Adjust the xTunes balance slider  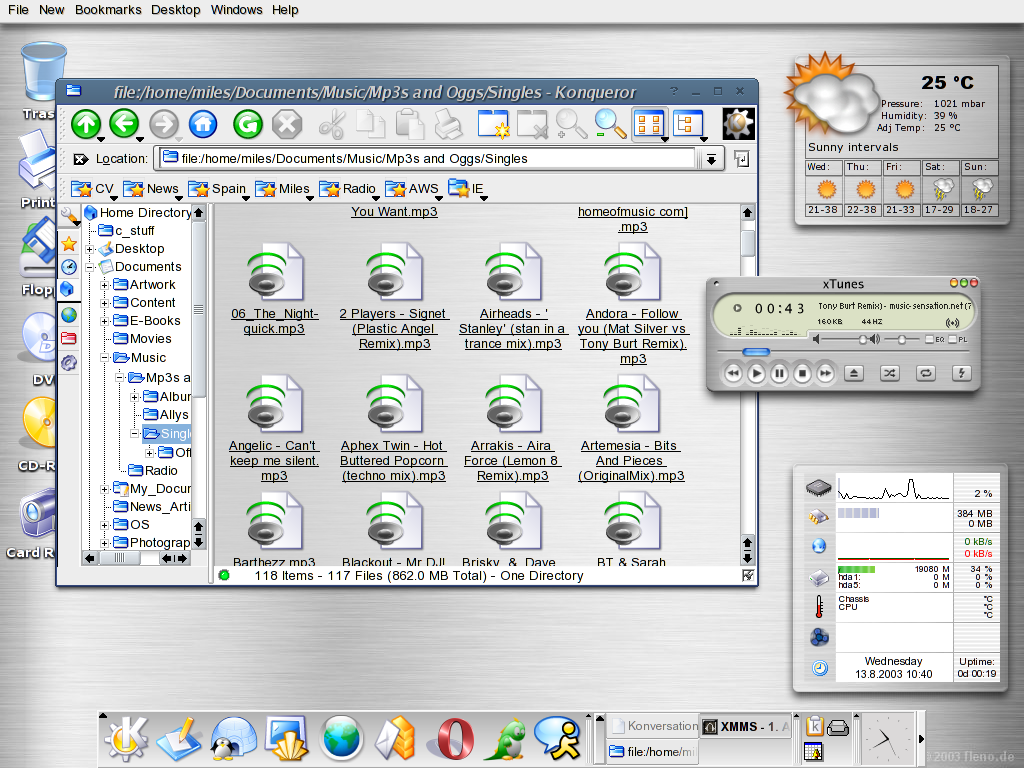(x=901, y=339)
